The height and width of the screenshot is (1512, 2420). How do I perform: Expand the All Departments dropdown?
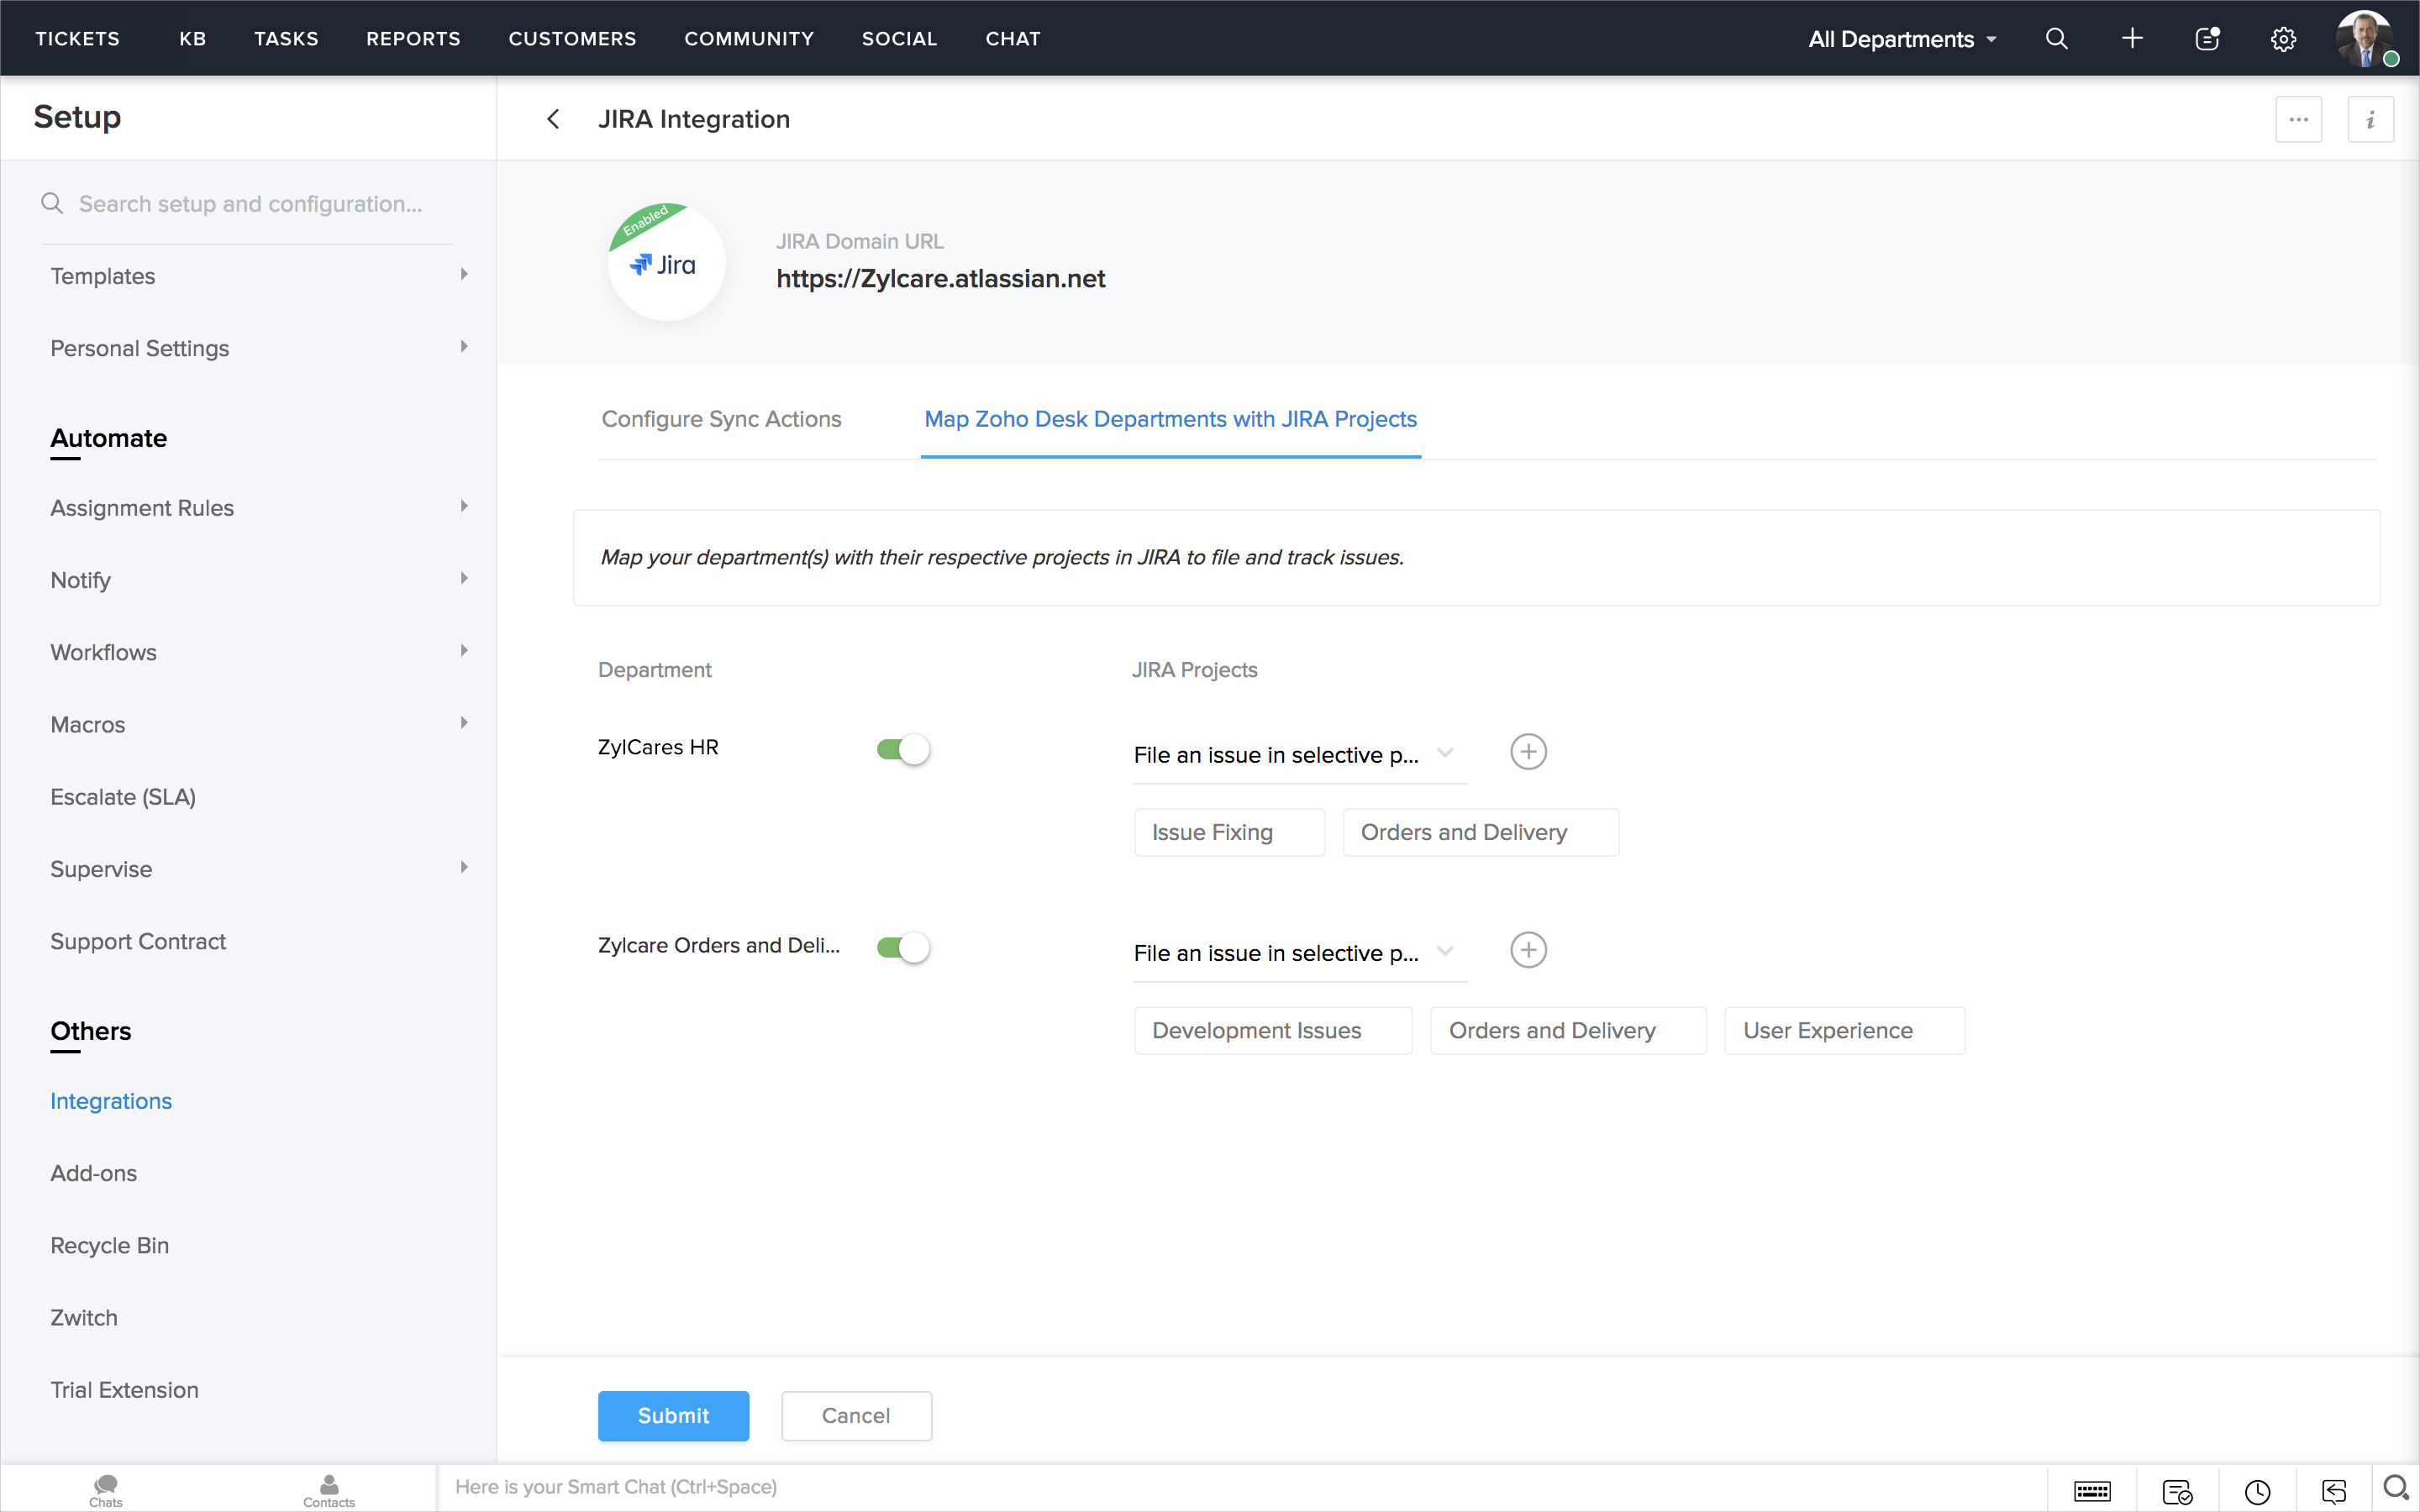1902,39
